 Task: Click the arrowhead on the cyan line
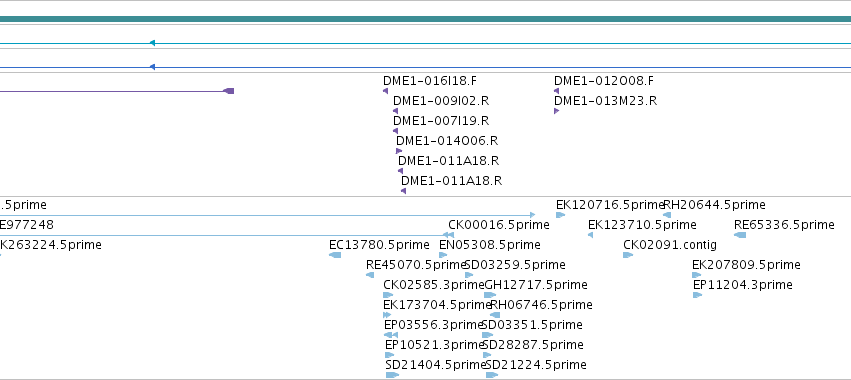[x=153, y=43]
